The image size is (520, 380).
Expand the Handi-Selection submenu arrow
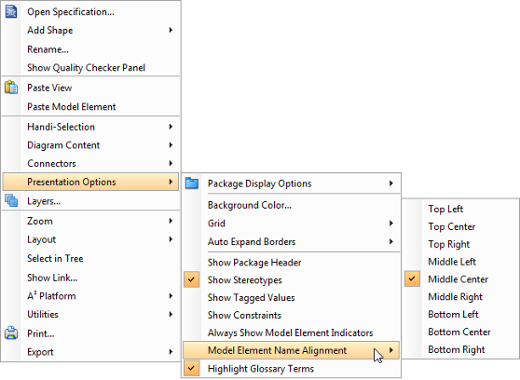click(x=171, y=126)
